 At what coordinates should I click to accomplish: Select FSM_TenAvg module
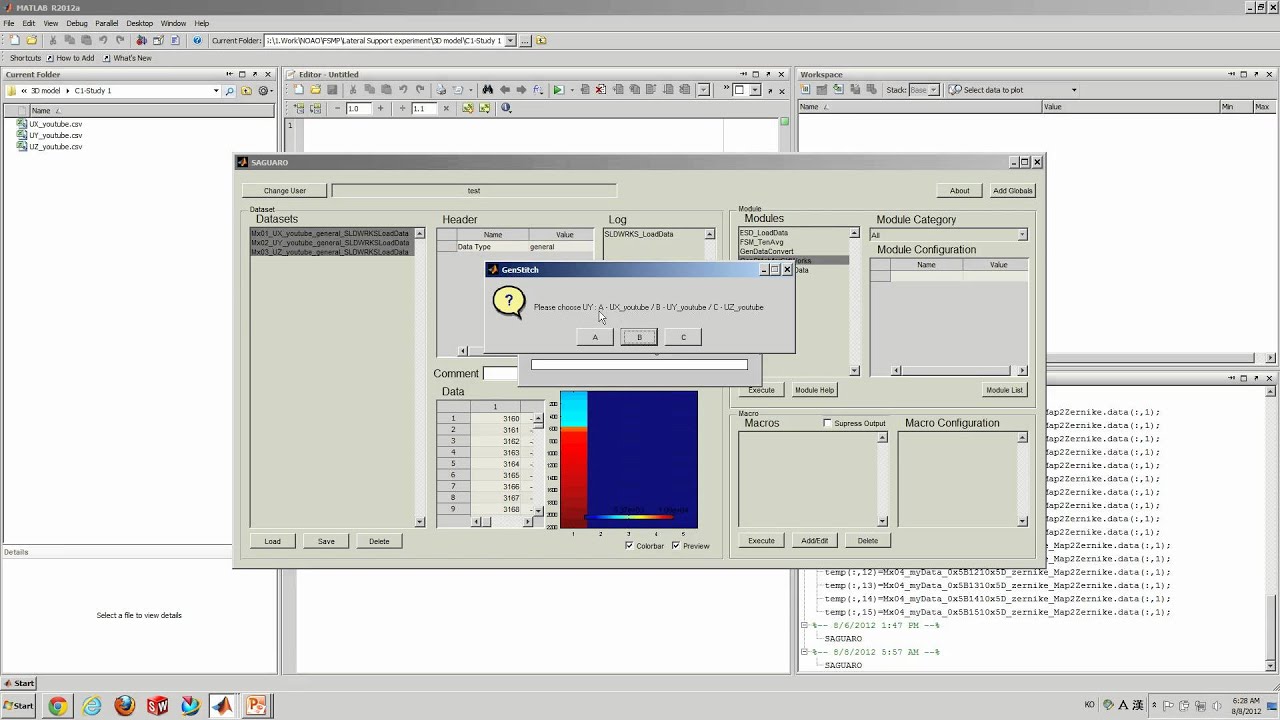coord(762,242)
